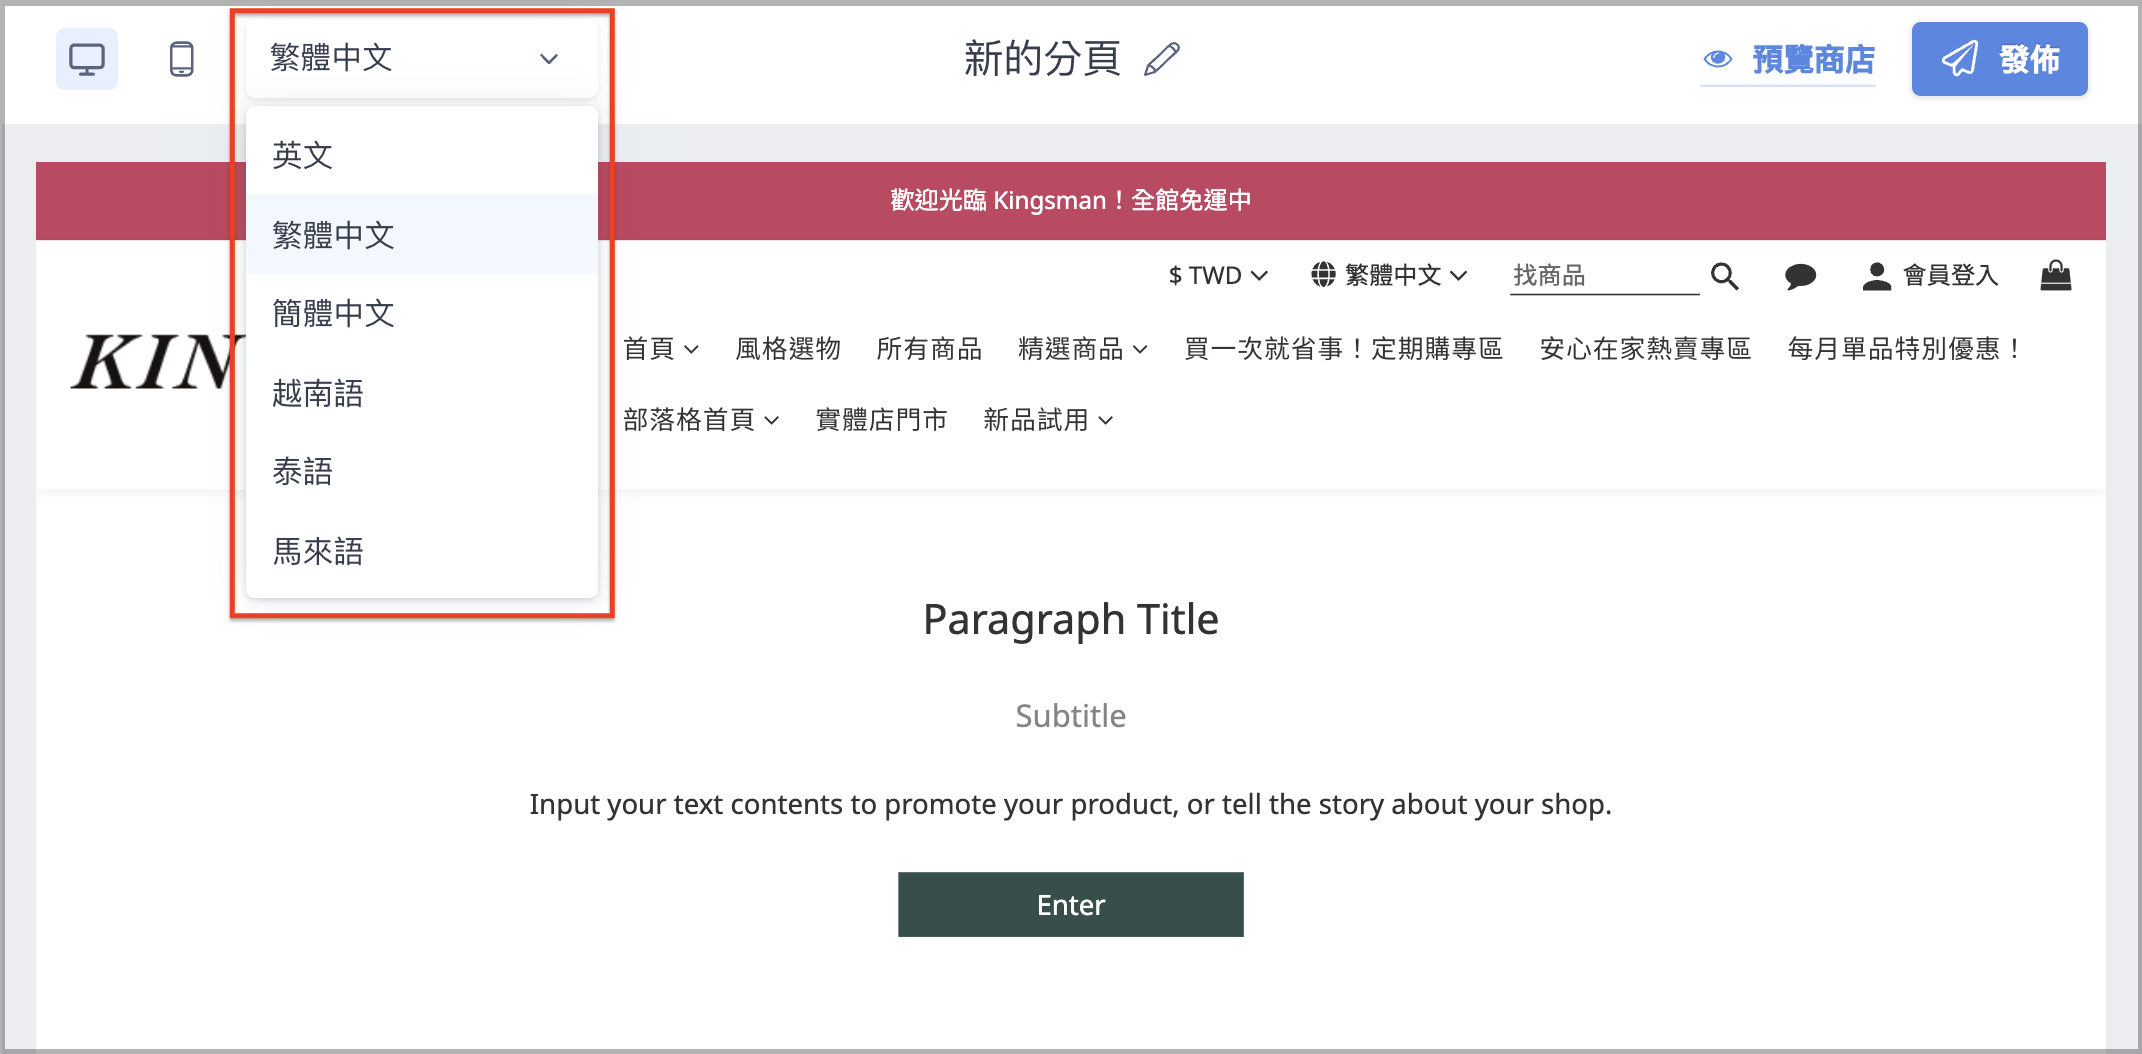
Task: Click the eye icon beside 預覽商店
Action: click(1718, 59)
